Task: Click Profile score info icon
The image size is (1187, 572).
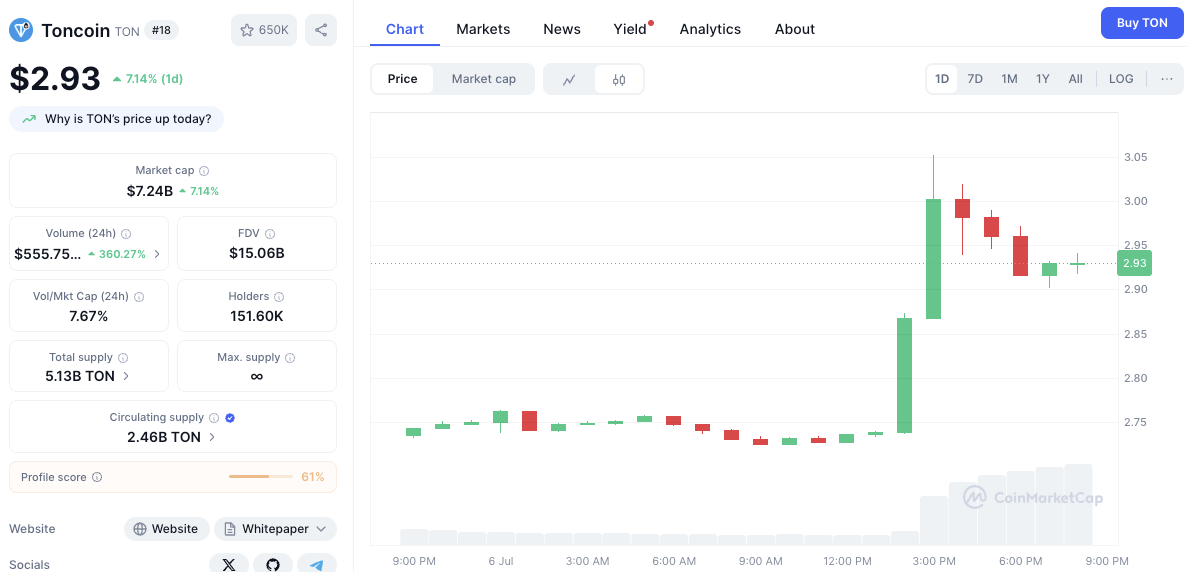Action: 97,477
